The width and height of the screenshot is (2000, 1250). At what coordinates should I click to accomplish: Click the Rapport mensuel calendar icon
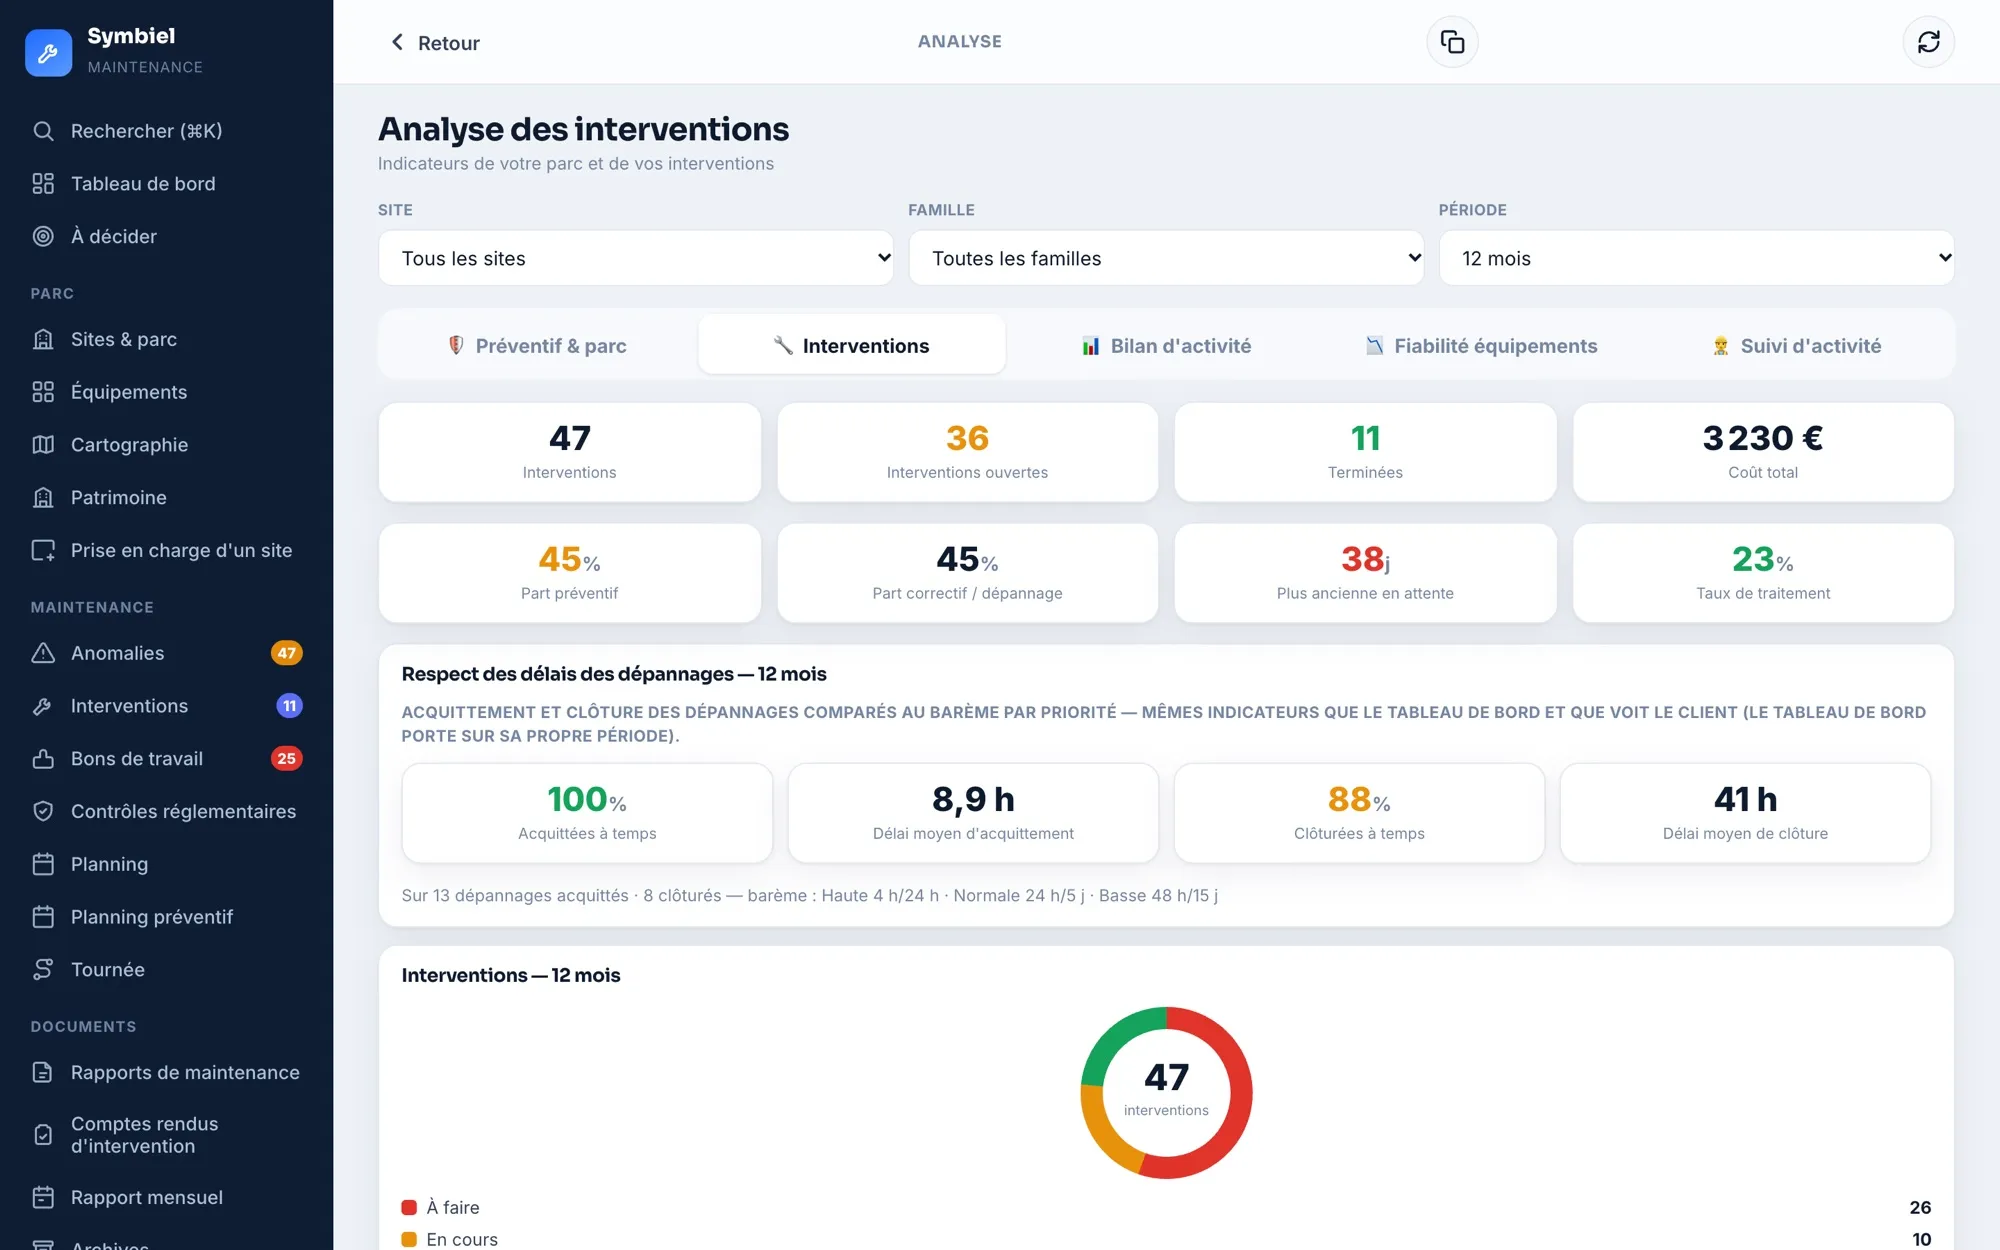[x=43, y=1198]
